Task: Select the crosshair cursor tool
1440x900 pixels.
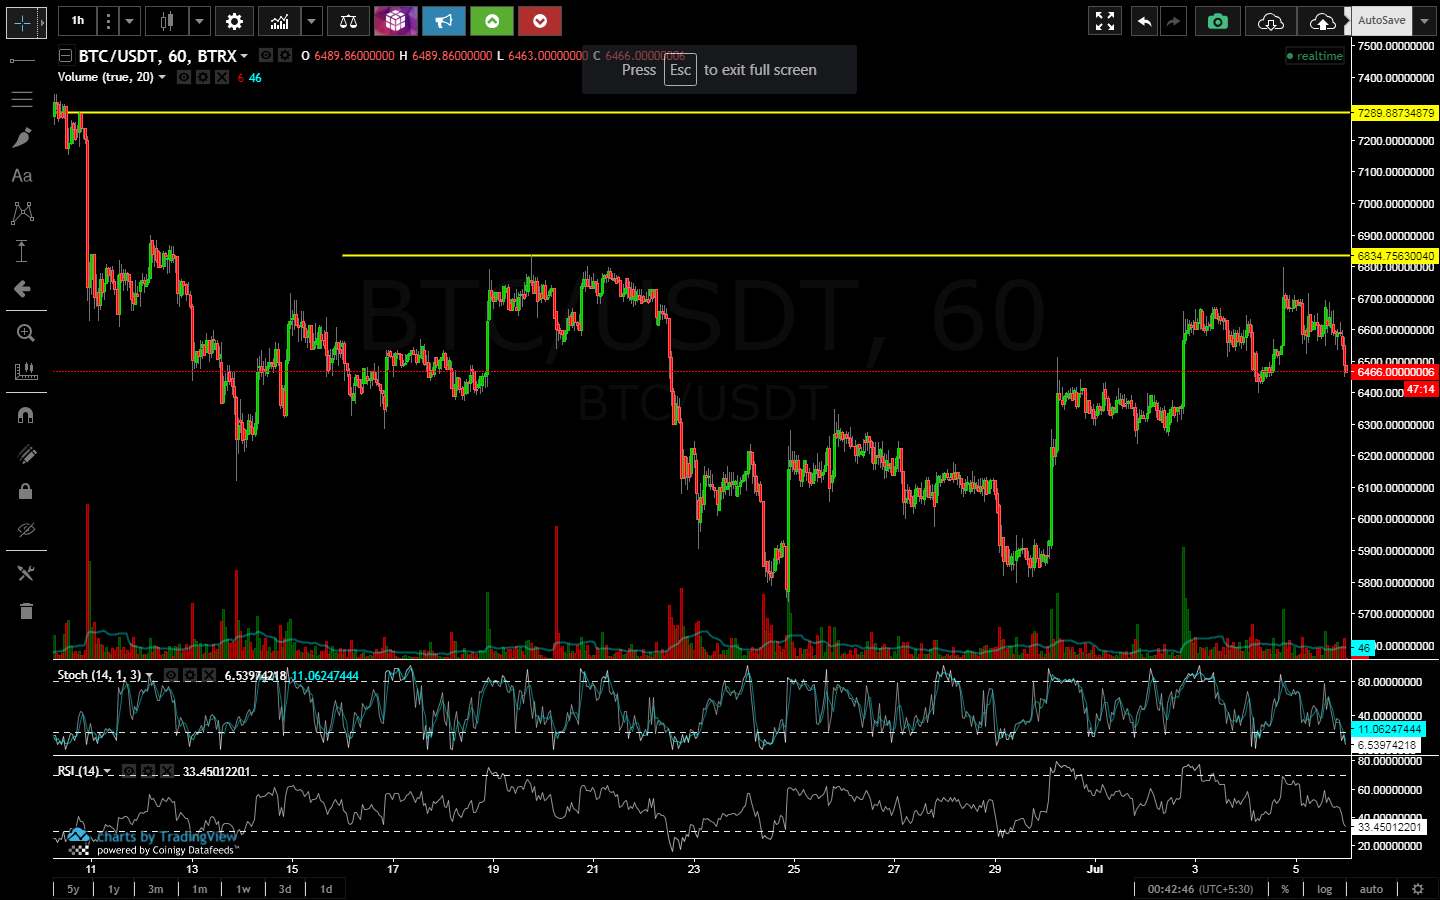Action: point(21,22)
